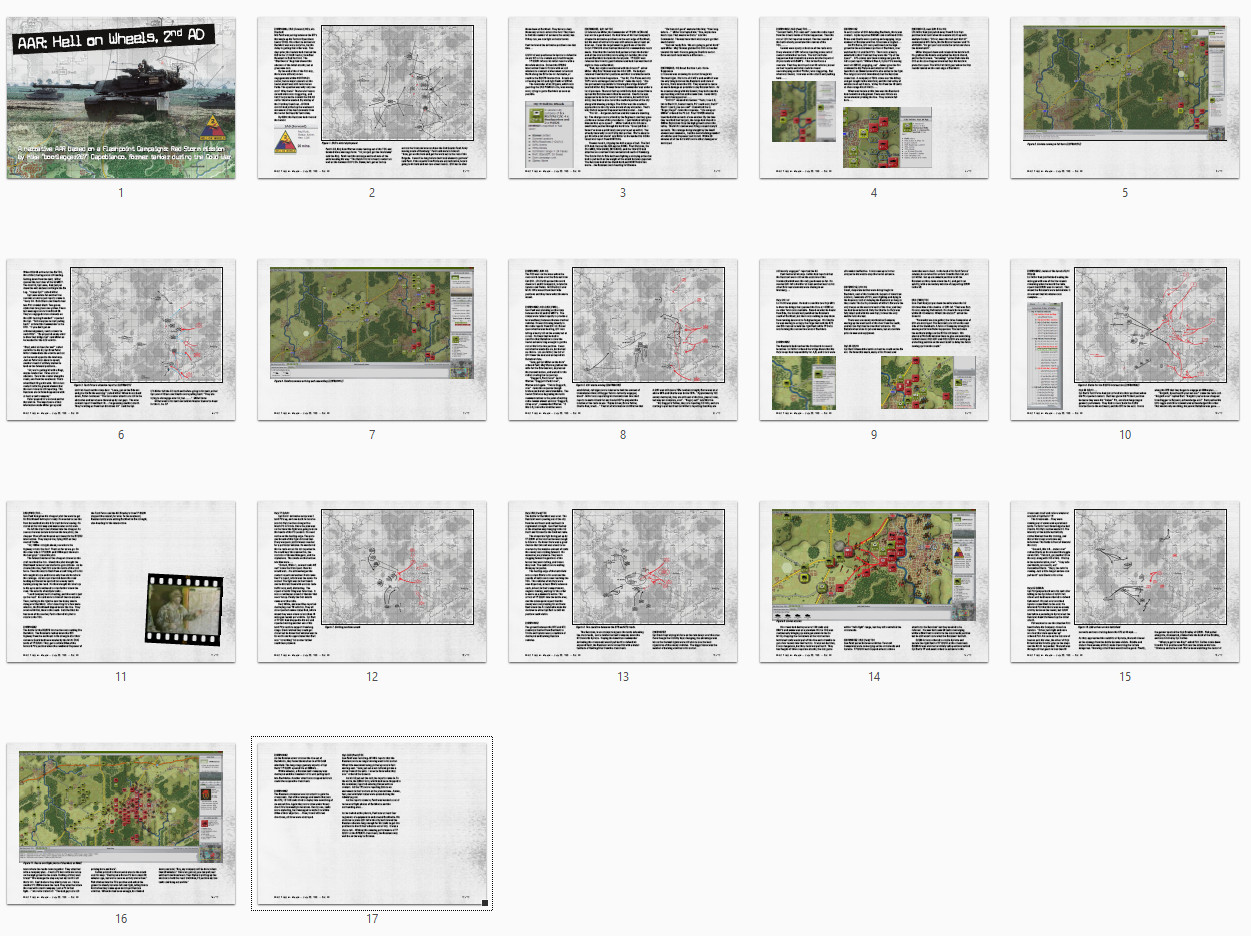
Task: Select page 17 text-only thumbnail
Action: click(x=372, y=822)
